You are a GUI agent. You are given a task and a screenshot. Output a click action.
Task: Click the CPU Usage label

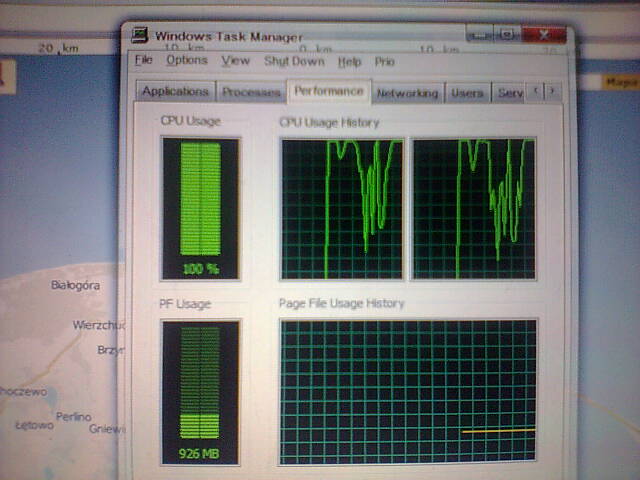(190, 121)
